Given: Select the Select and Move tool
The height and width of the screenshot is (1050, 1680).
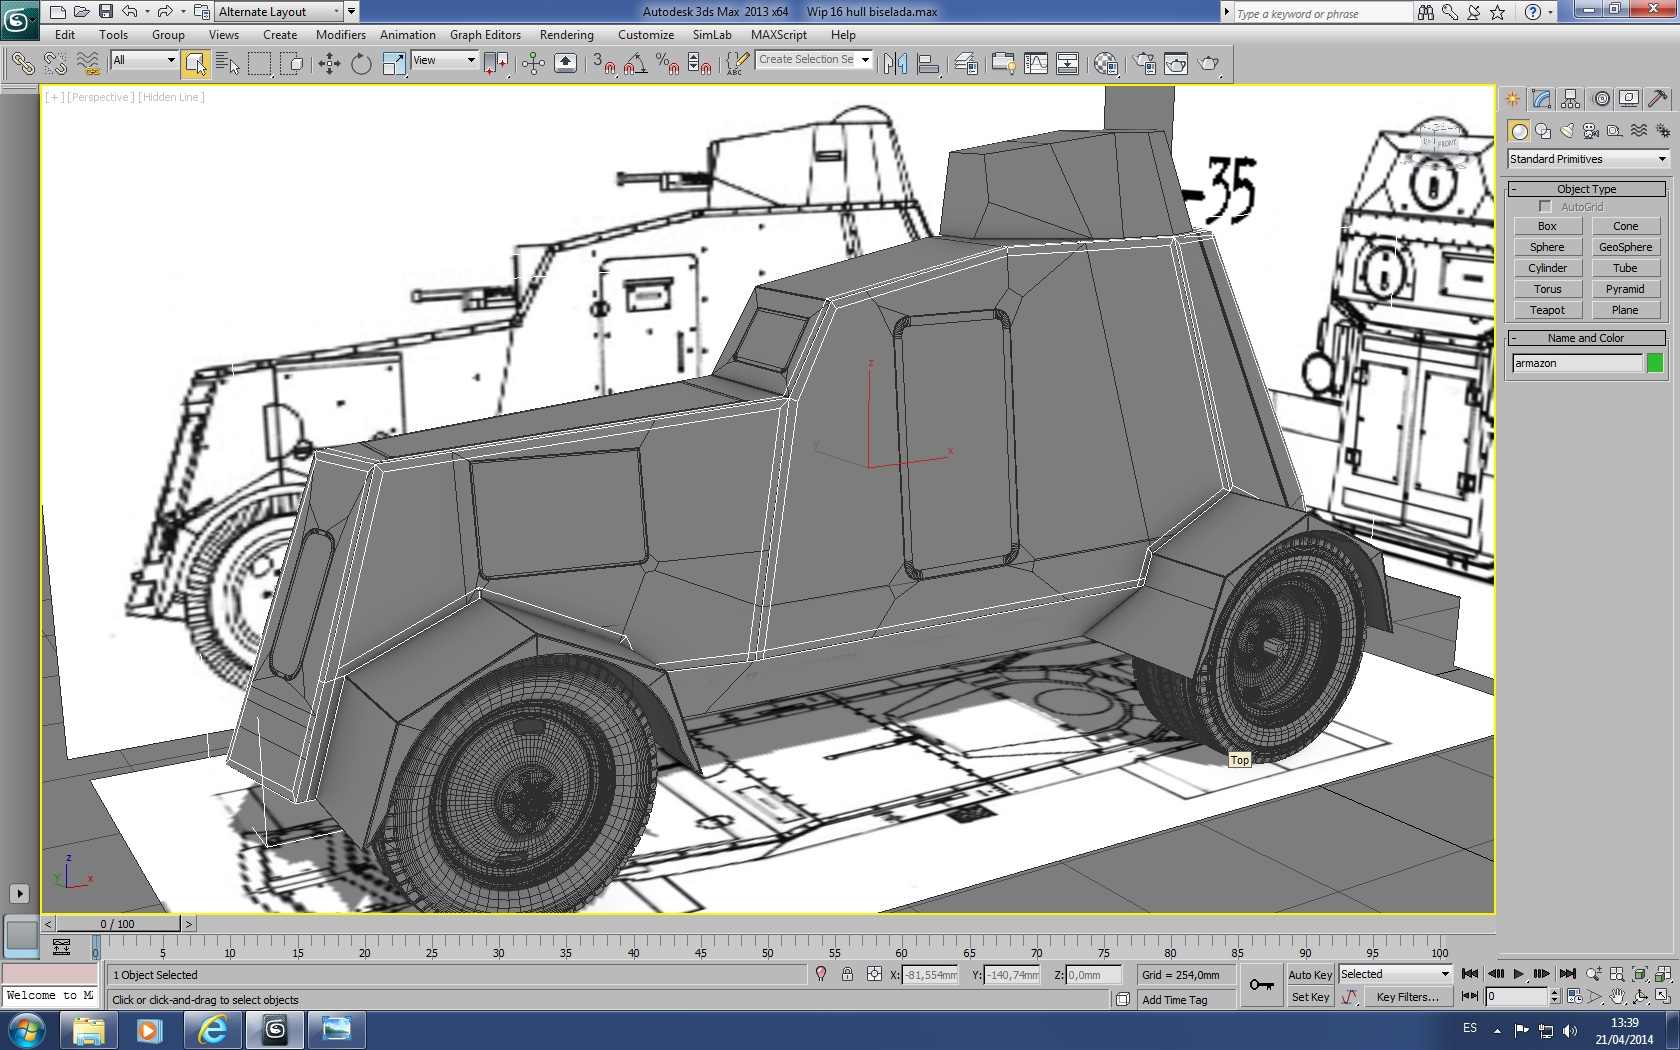Looking at the screenshot, I should 329,64.
